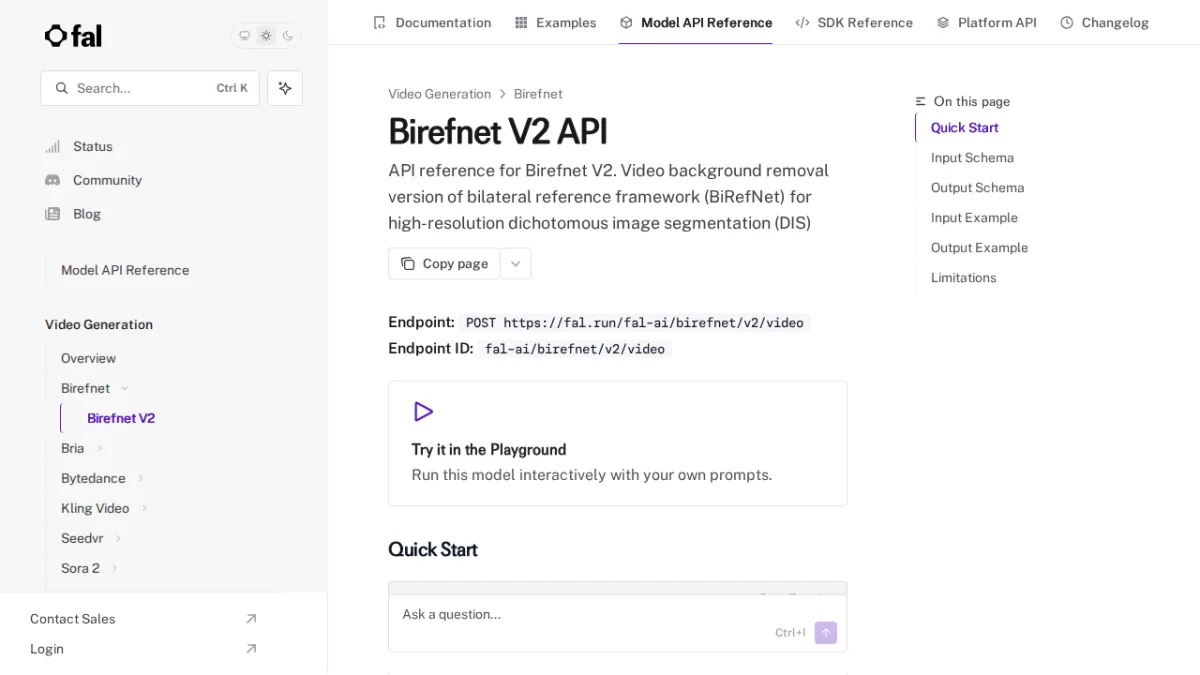The image size is (1200, 675).
Task: Click the Documentation book icon
Action: (x=379, y=22)
